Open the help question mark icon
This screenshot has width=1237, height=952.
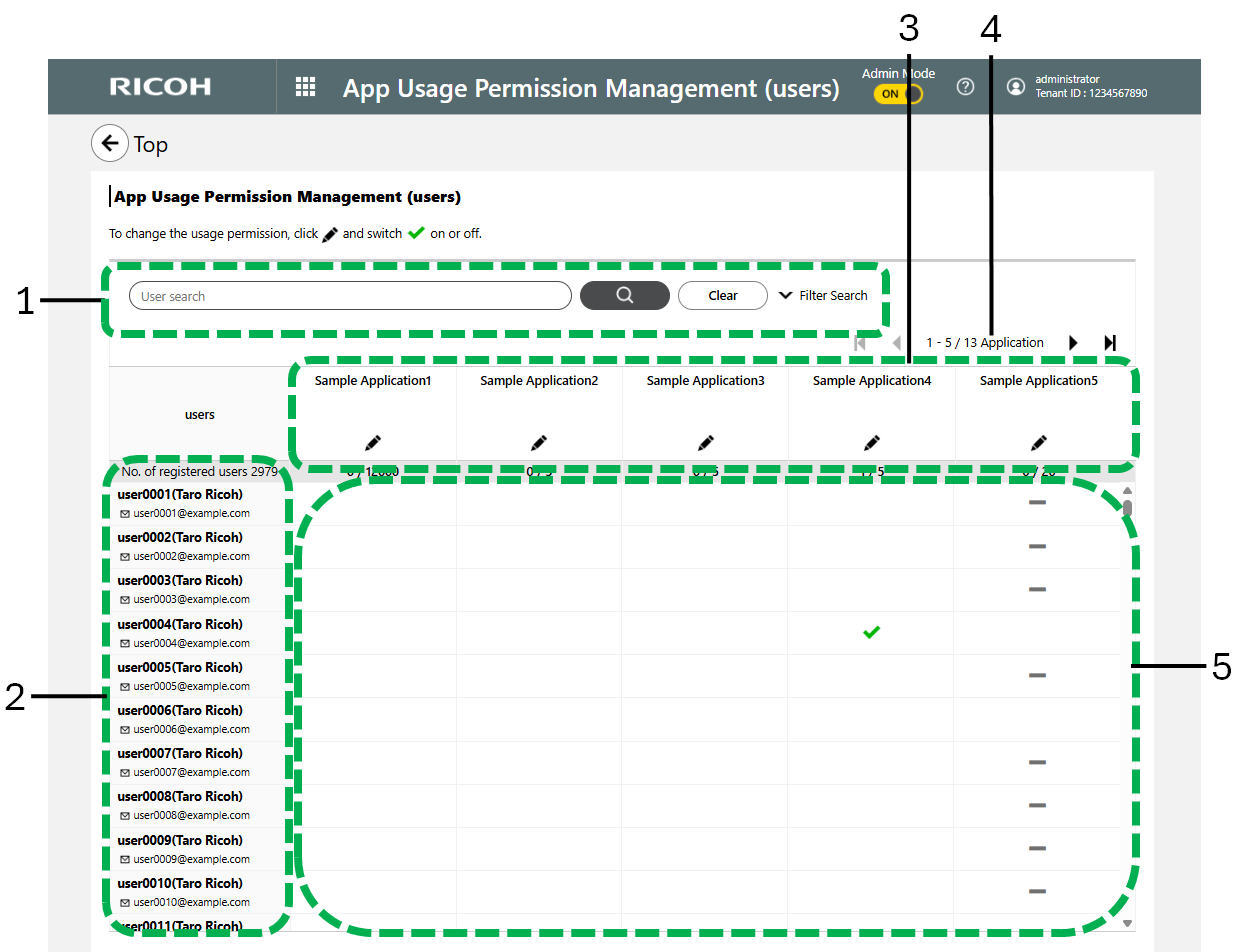(x=964, y=87)
